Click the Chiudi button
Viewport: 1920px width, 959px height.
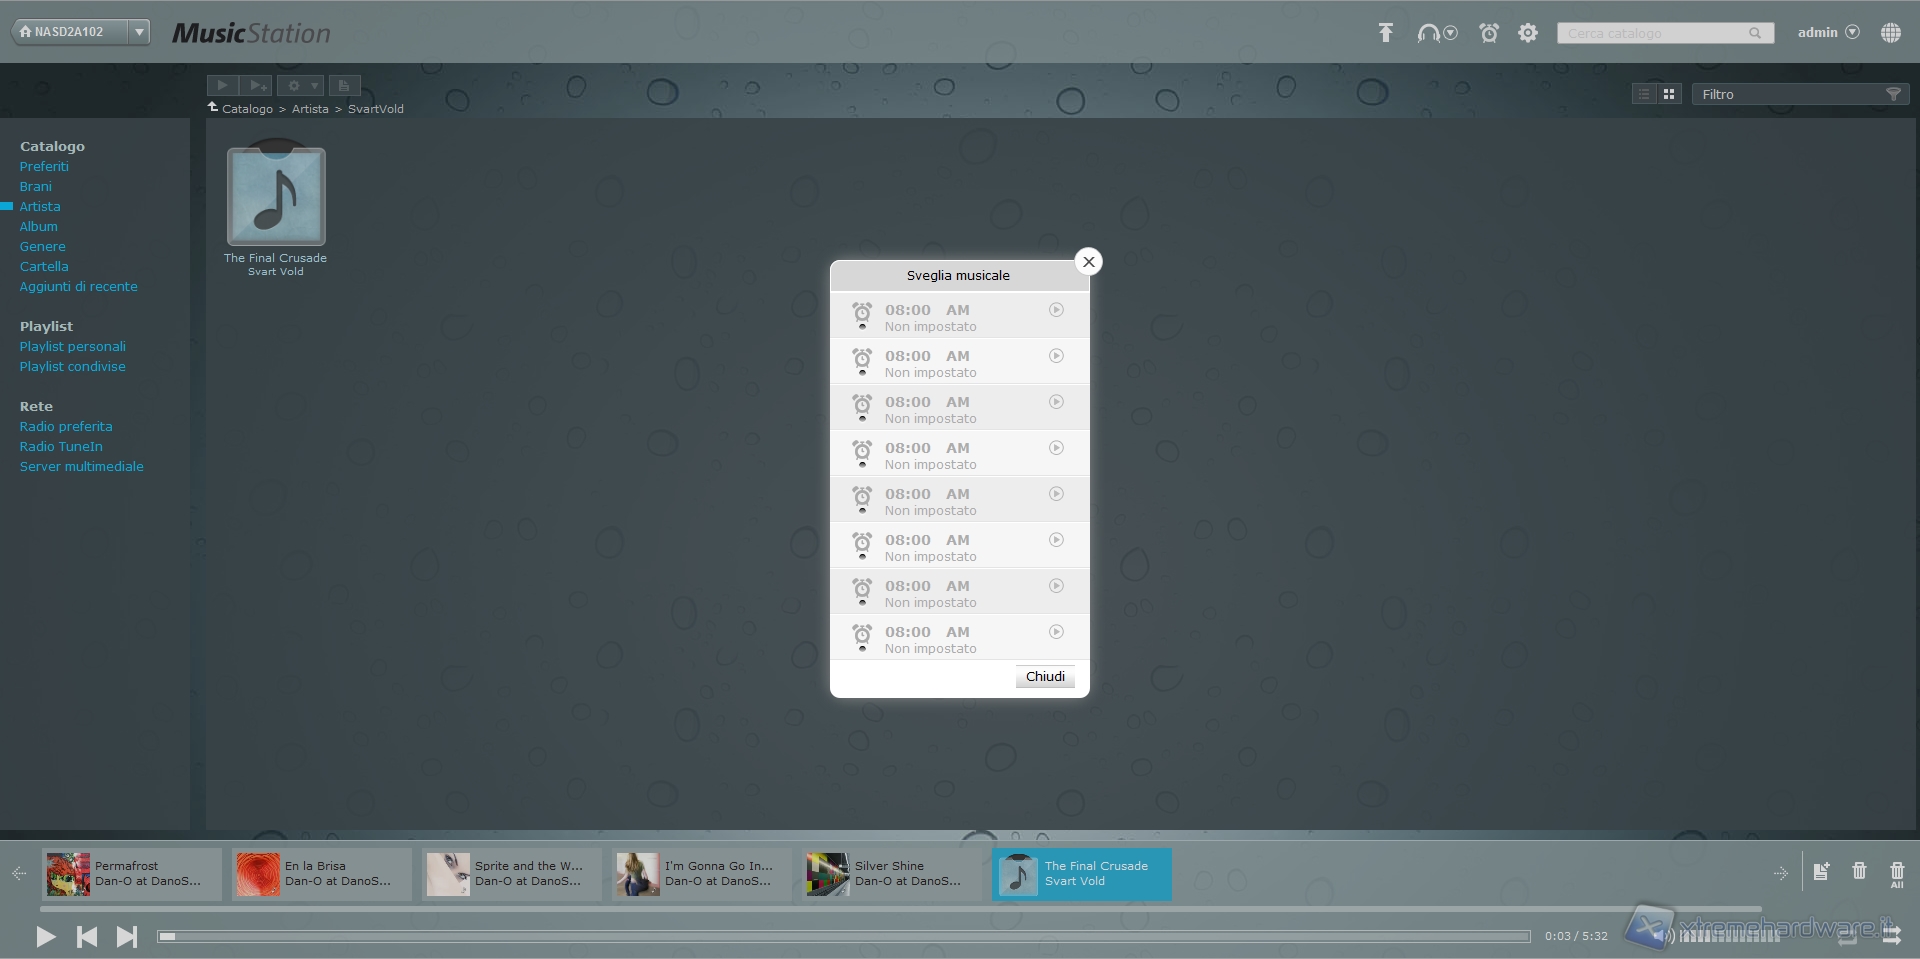pos(1045,677)
